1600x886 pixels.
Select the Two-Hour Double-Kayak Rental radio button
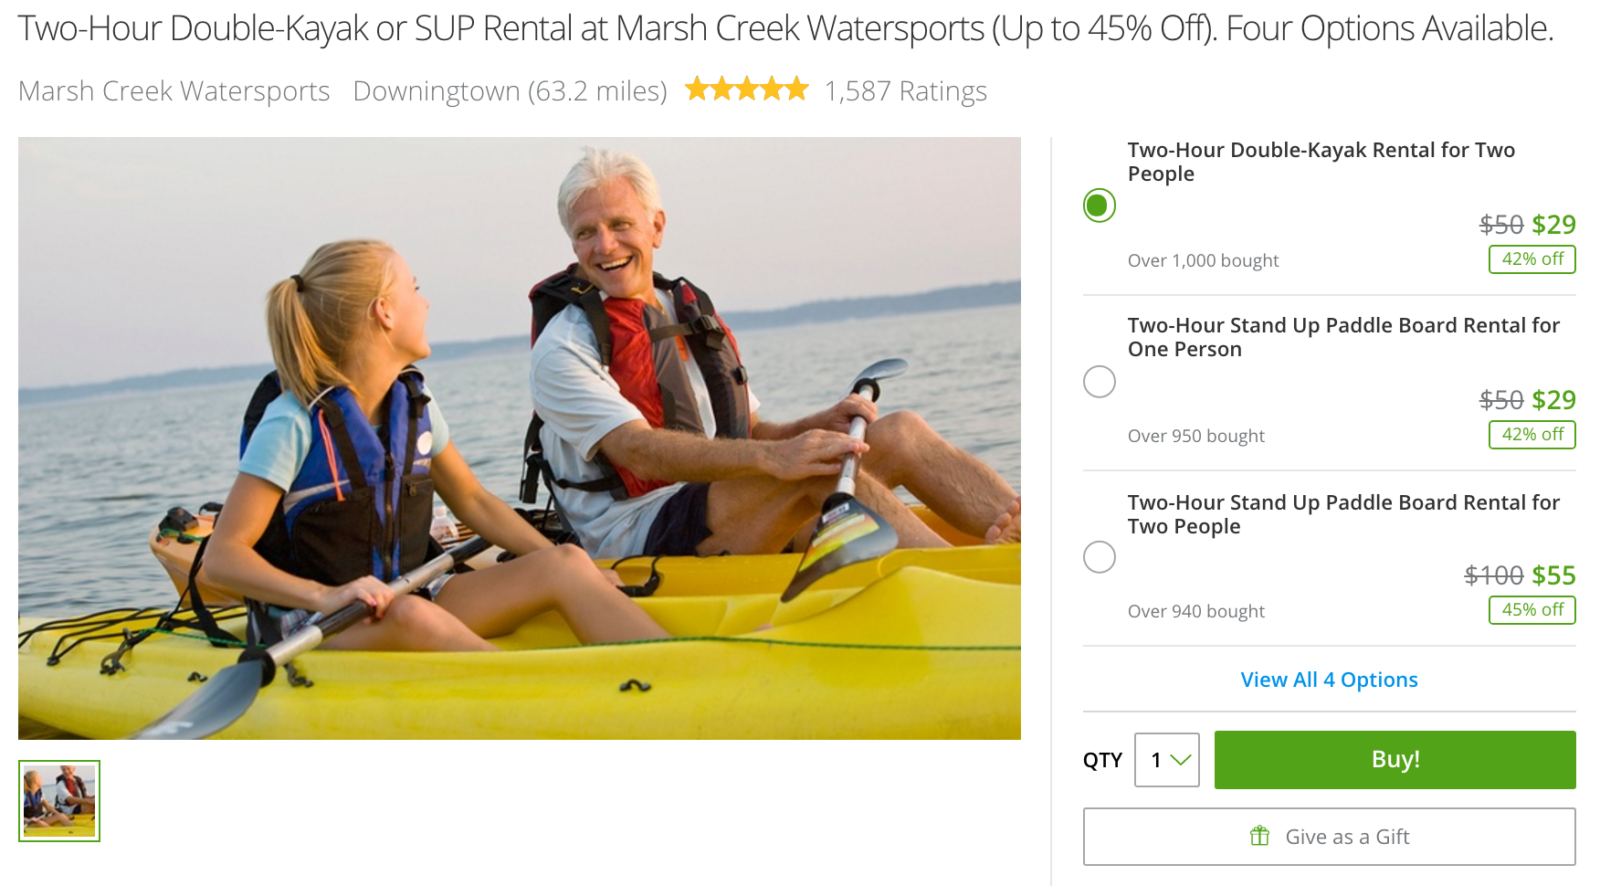(1099, 205)
